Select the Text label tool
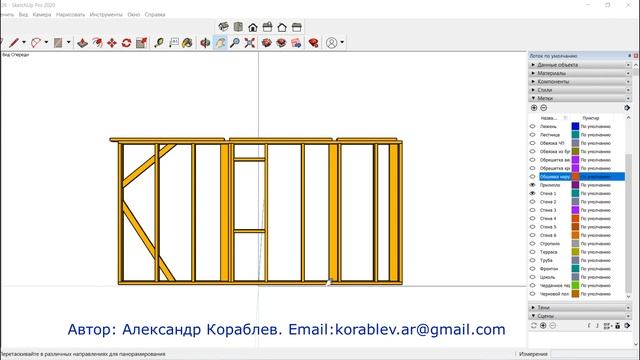This screenshot has width=640, height=360. [x=174, y=42]
